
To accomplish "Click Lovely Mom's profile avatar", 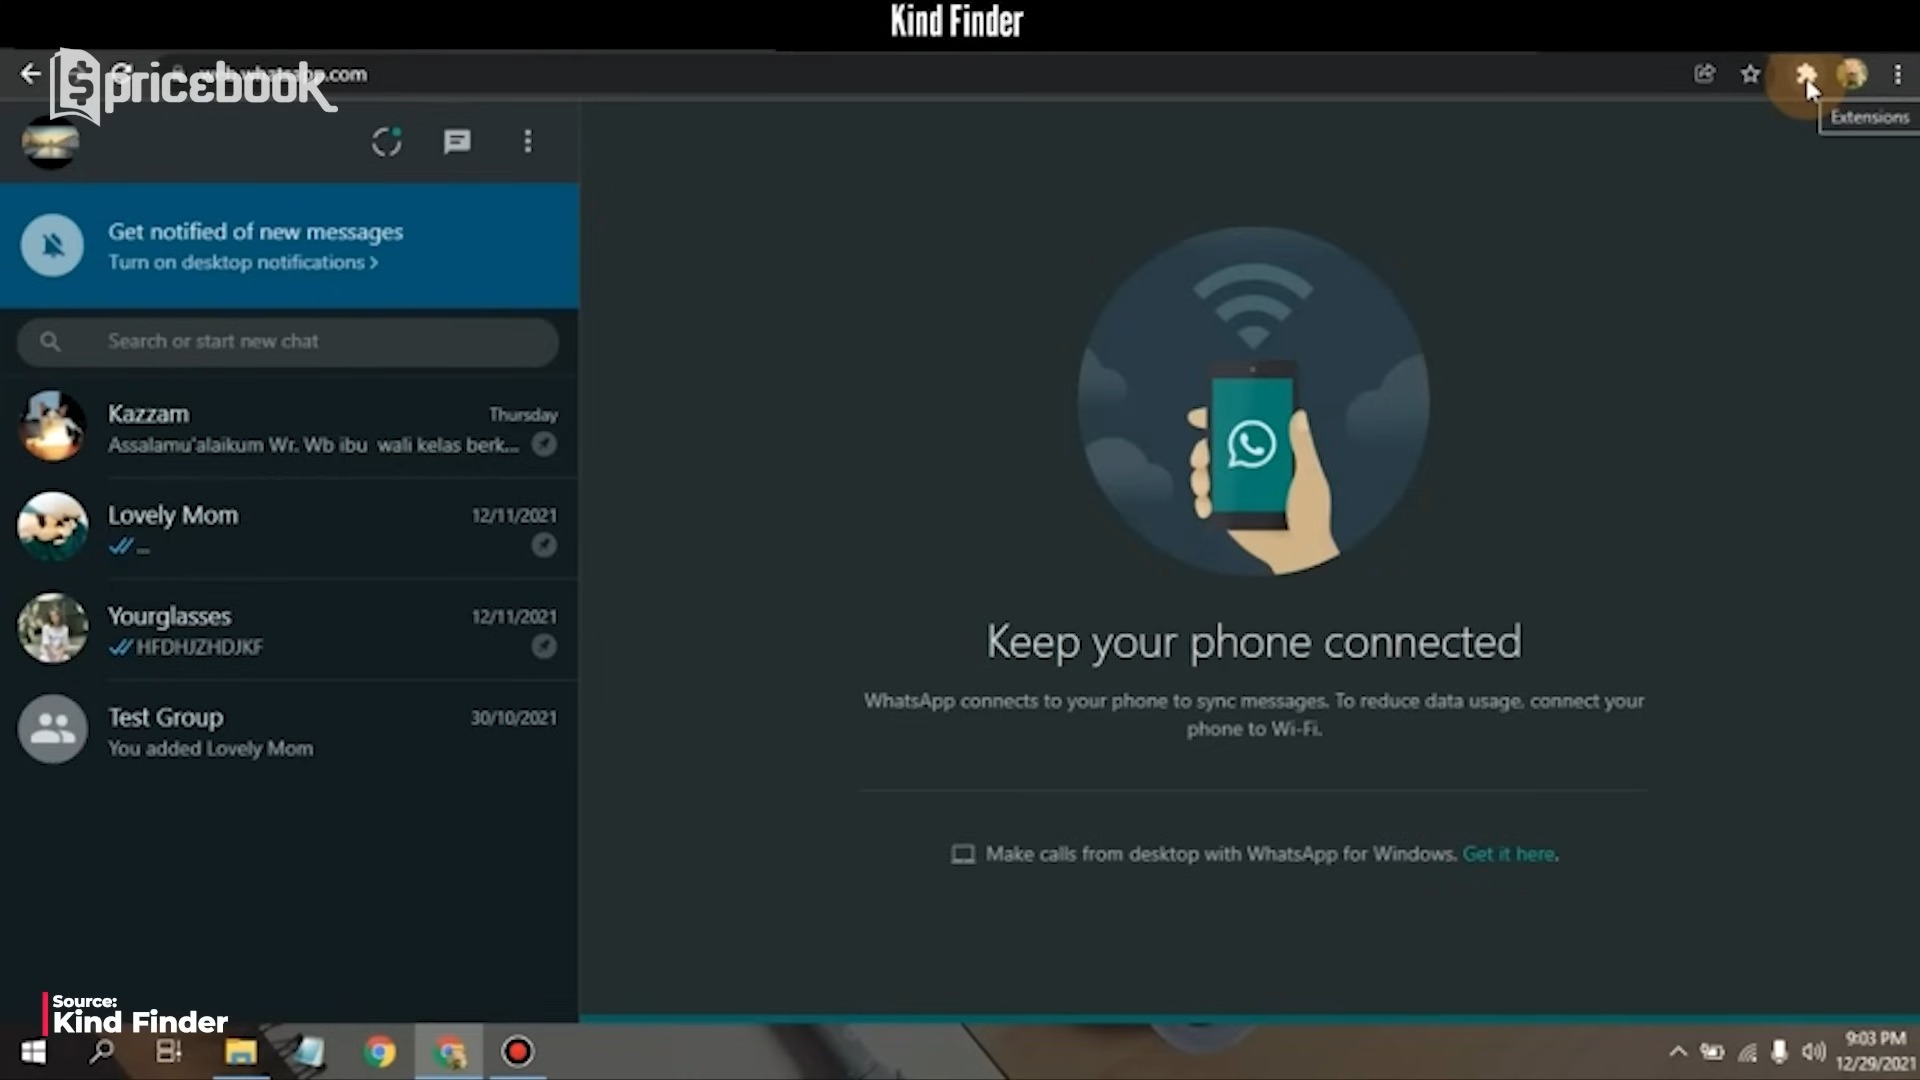I will (x=52, y=527).
